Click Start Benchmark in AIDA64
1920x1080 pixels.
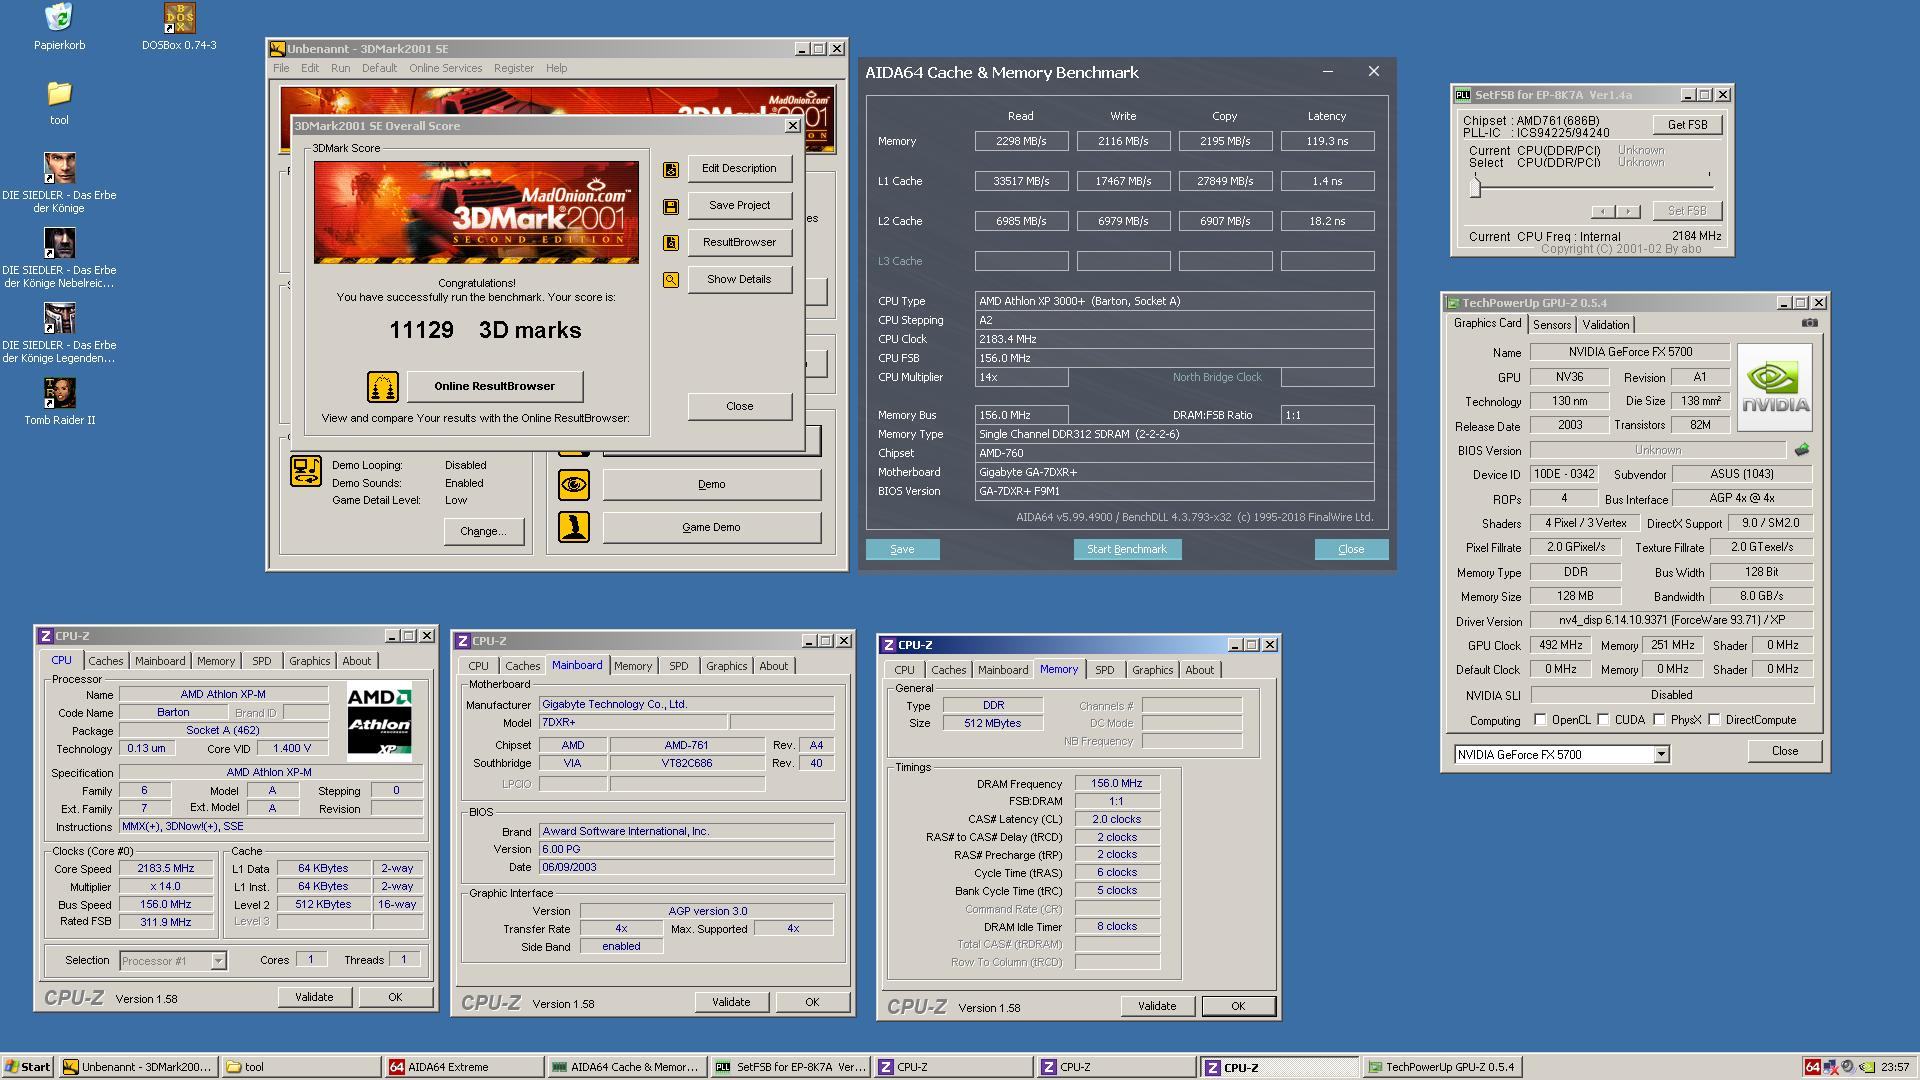click(1127, 549)
